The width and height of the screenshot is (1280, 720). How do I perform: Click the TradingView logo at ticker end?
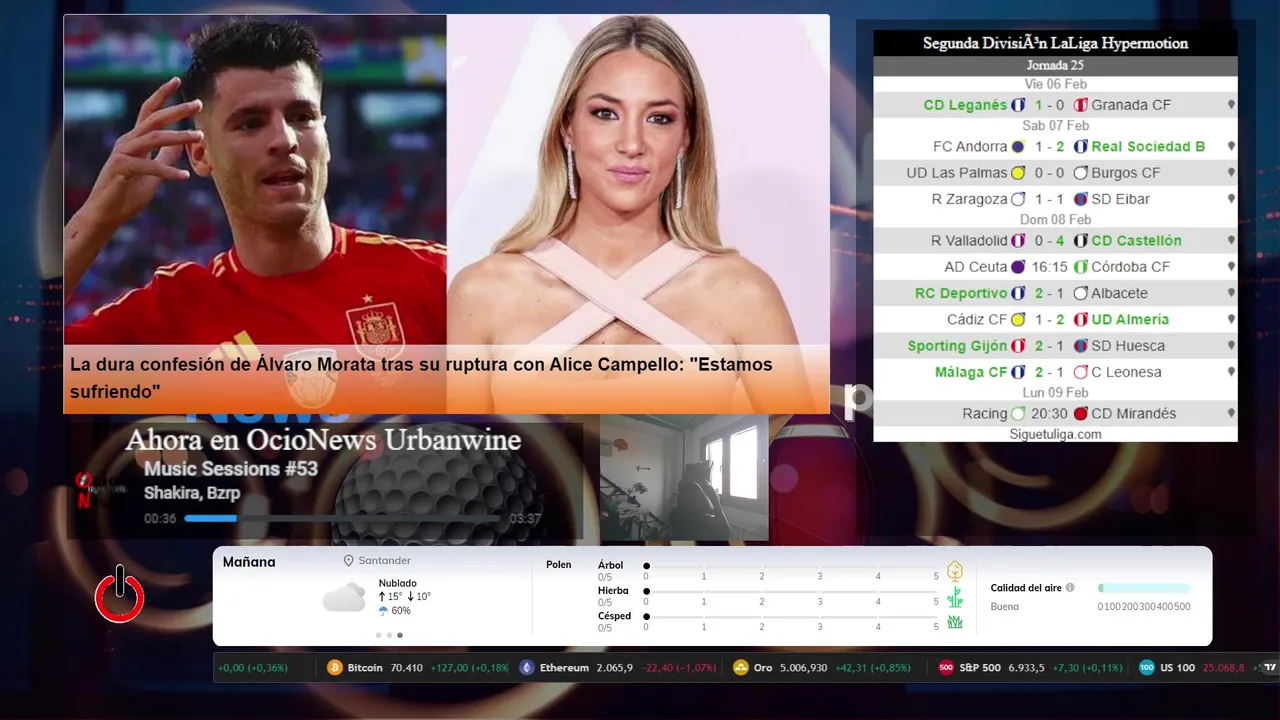[x=1270, y=668]
